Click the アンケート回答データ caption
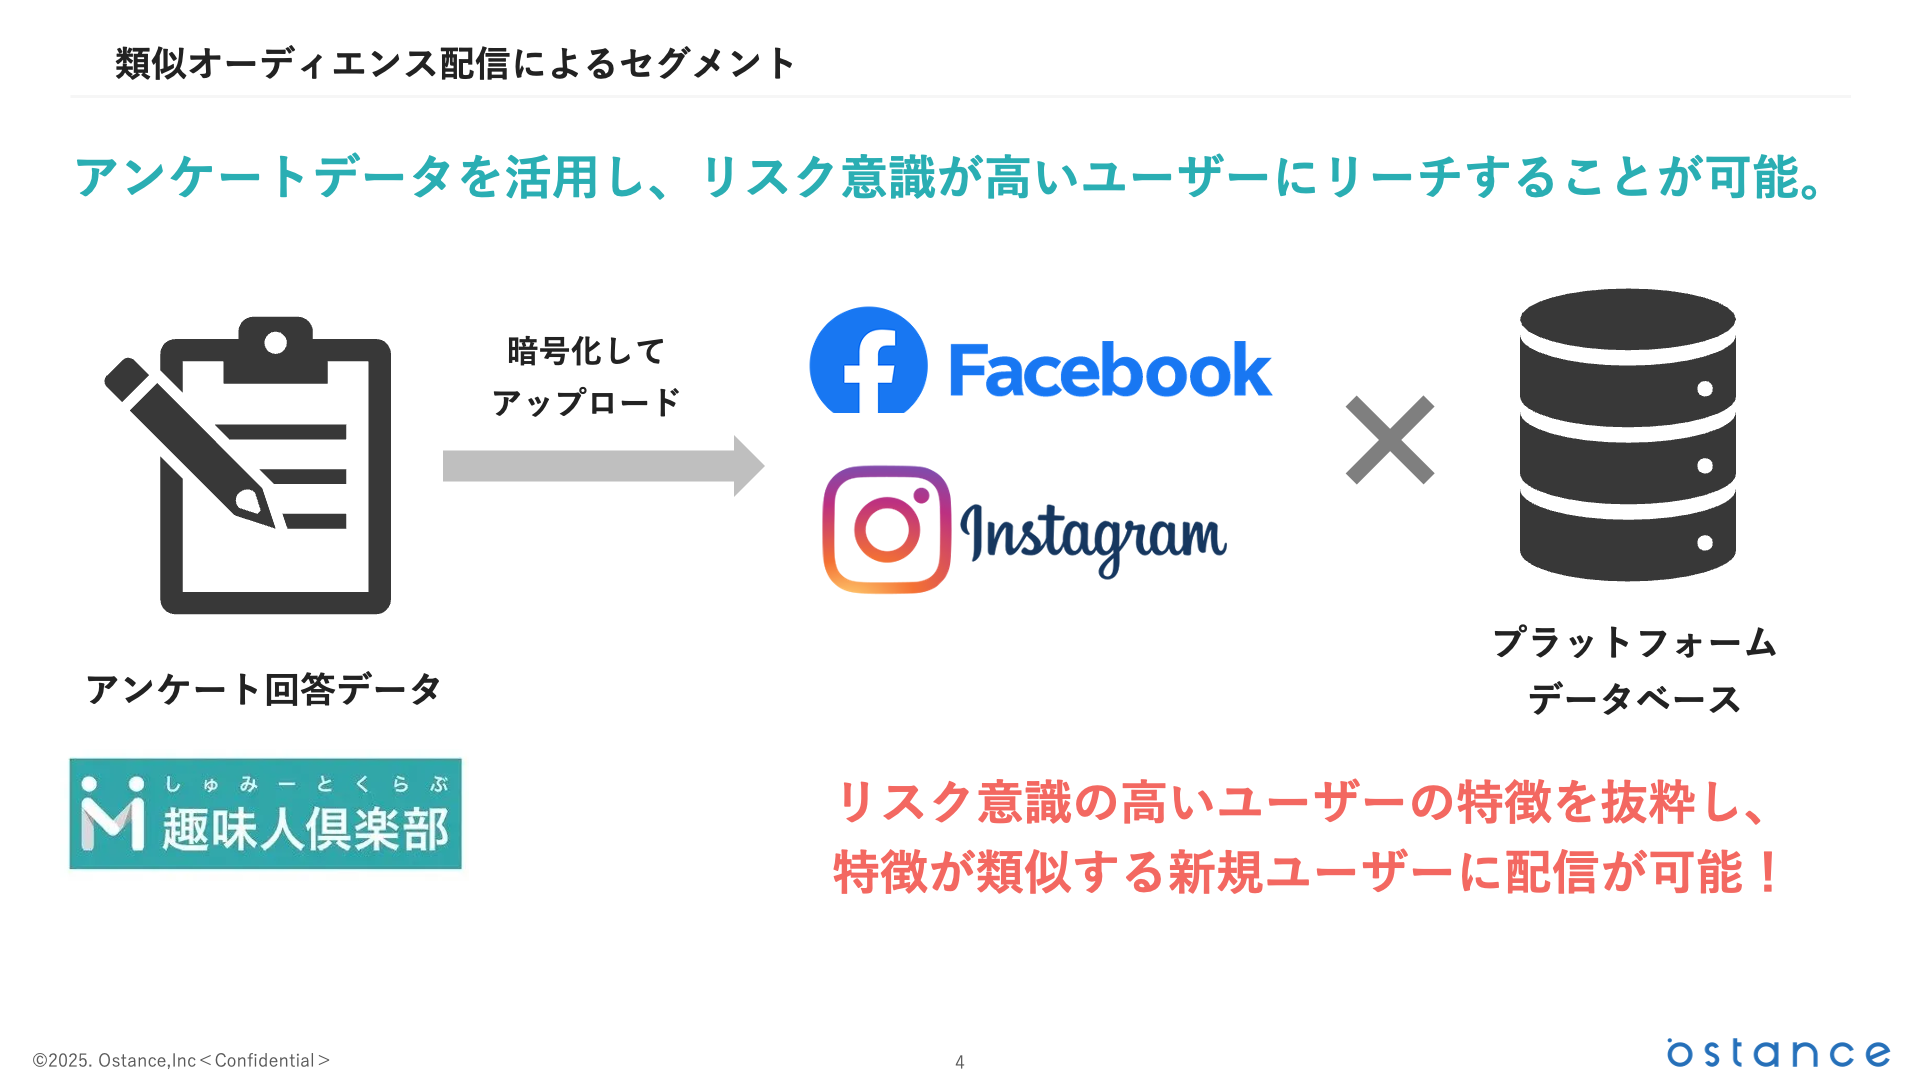This screenshot has height=1080, width=1920. point(263,689)
